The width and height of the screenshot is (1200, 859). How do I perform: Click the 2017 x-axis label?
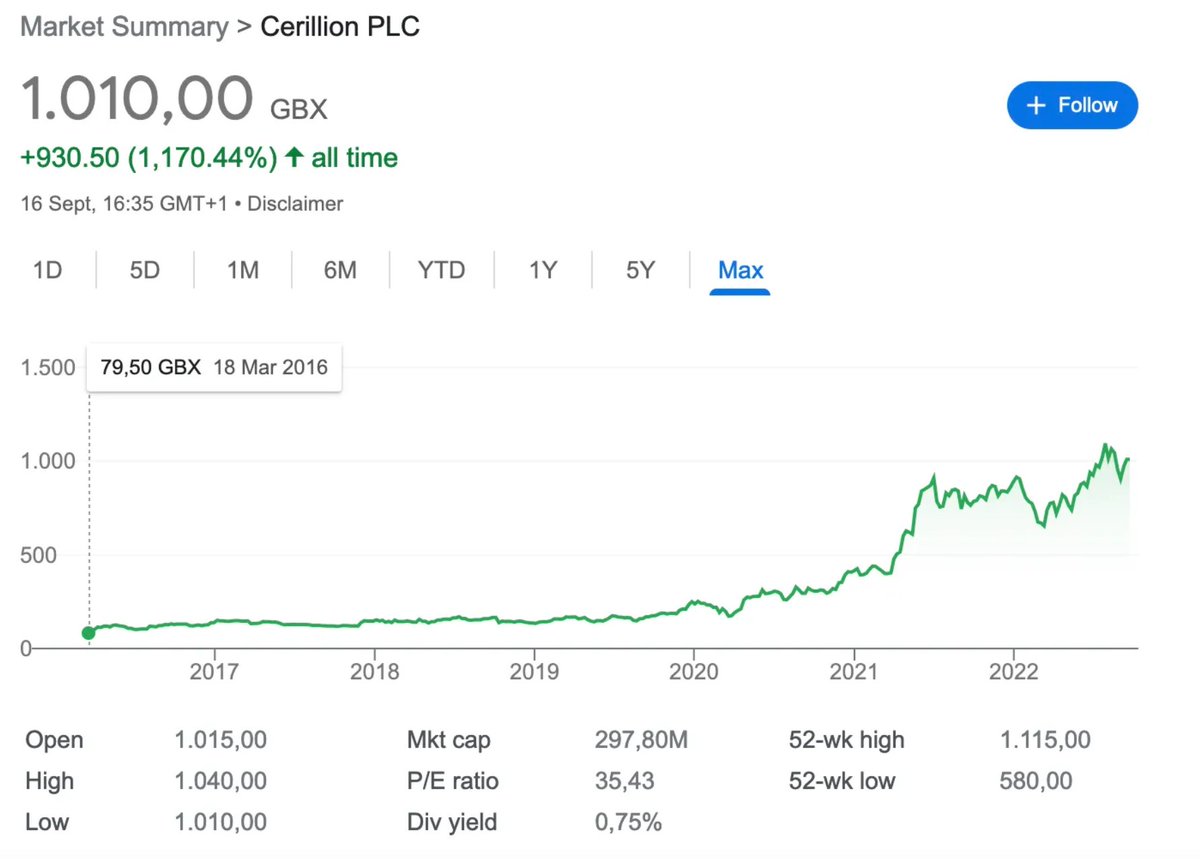(213, 671)
